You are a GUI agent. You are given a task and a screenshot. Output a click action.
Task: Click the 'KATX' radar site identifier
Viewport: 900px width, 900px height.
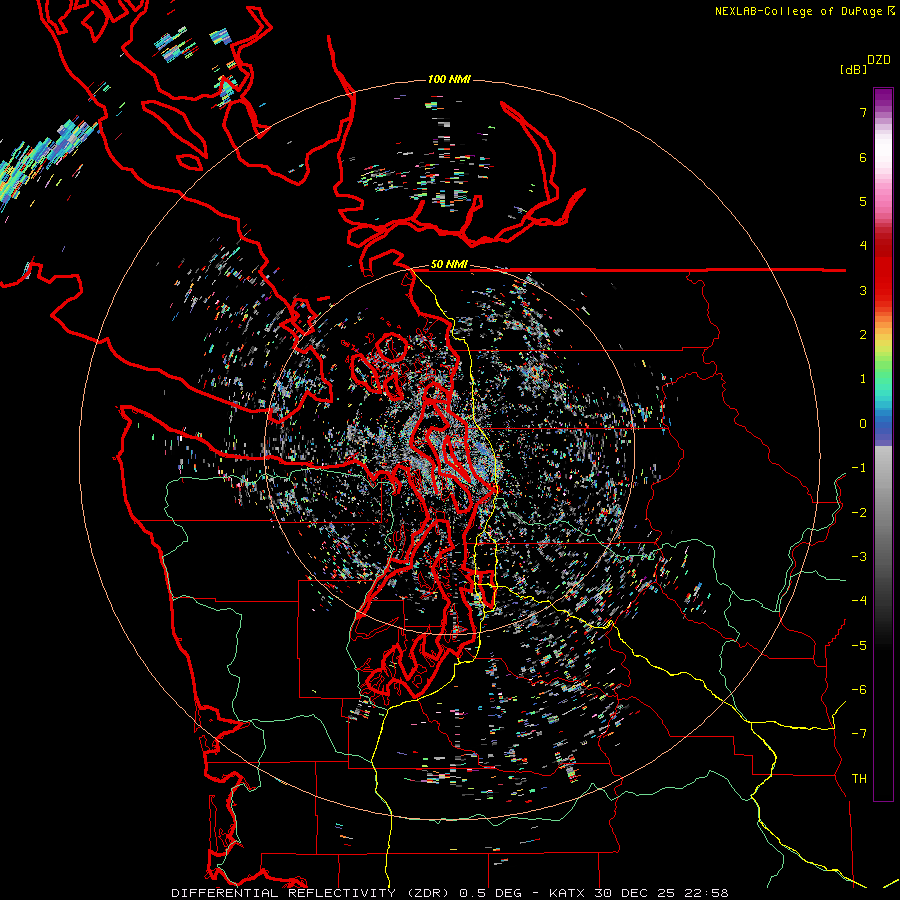tap(567, 893)
